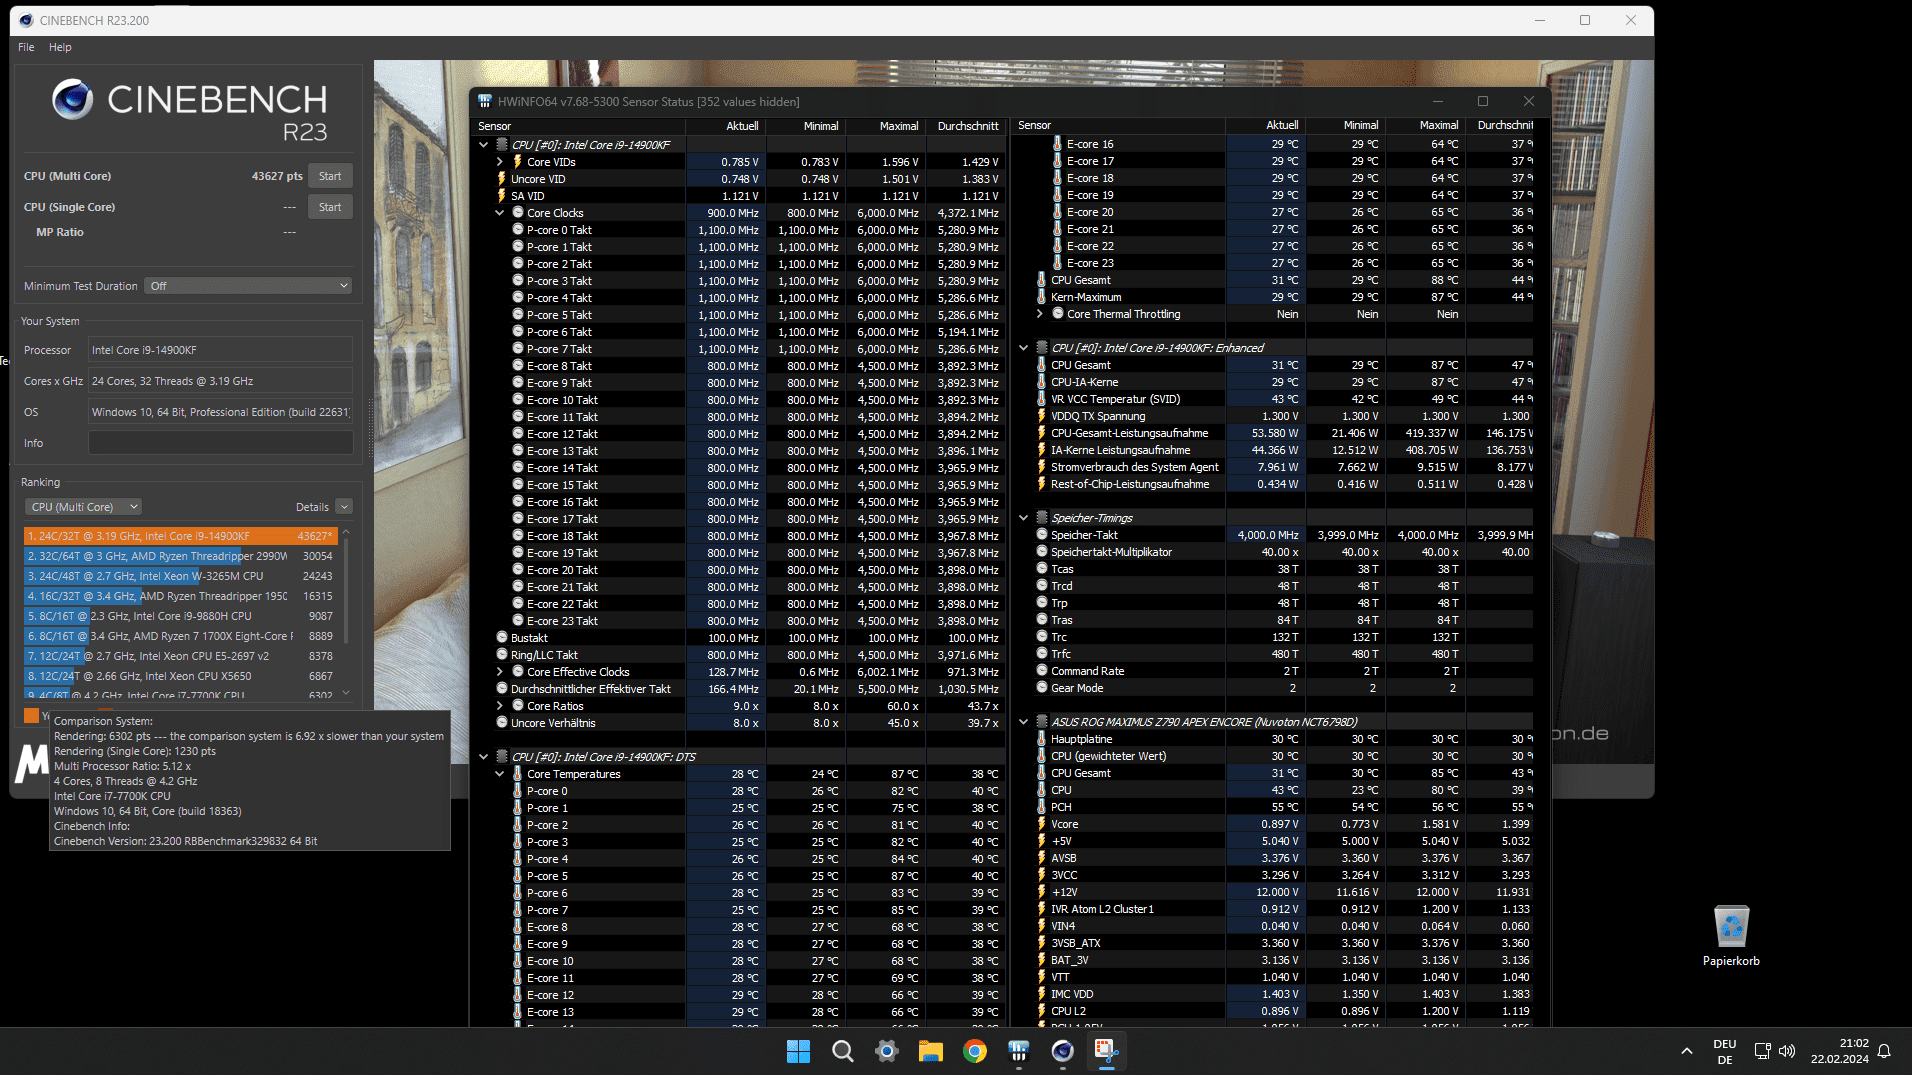The image size is (1912, 1075).
Task: Click the Hauptplatine thermometer icon
Action: pos(1042,739)
